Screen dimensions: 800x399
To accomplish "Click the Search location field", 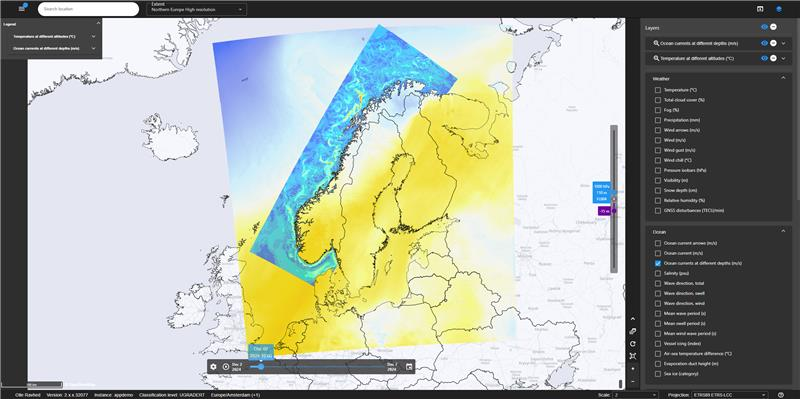I will 88,9.
